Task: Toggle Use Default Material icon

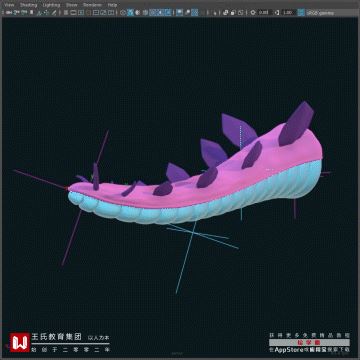Action: [x=138, y=13]
